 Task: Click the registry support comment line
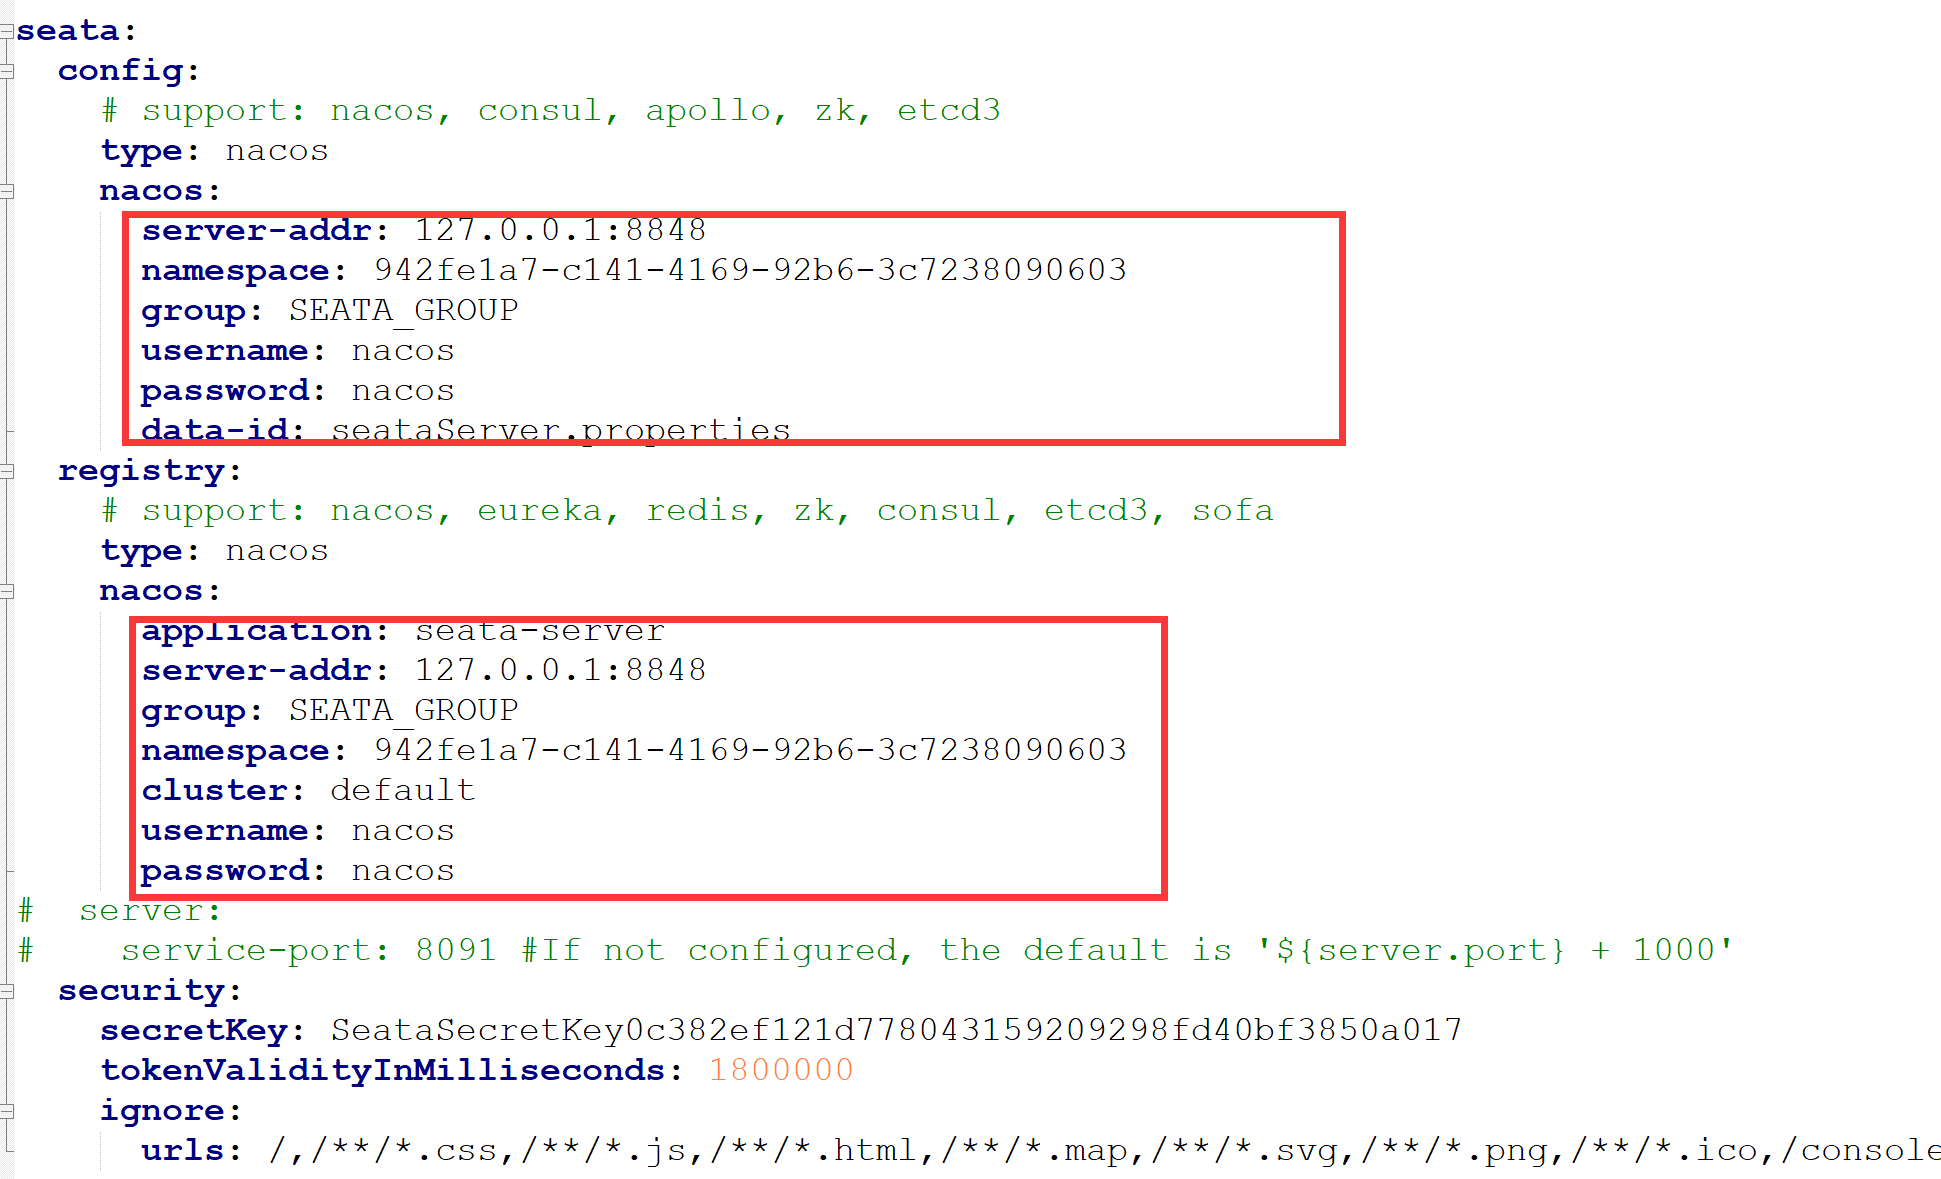coord(688,510)
